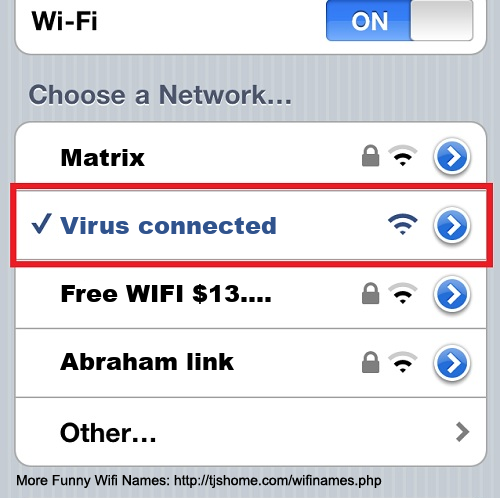Tap the signal icon for Abraham link
500x498 pixels.
click(403, 362)
